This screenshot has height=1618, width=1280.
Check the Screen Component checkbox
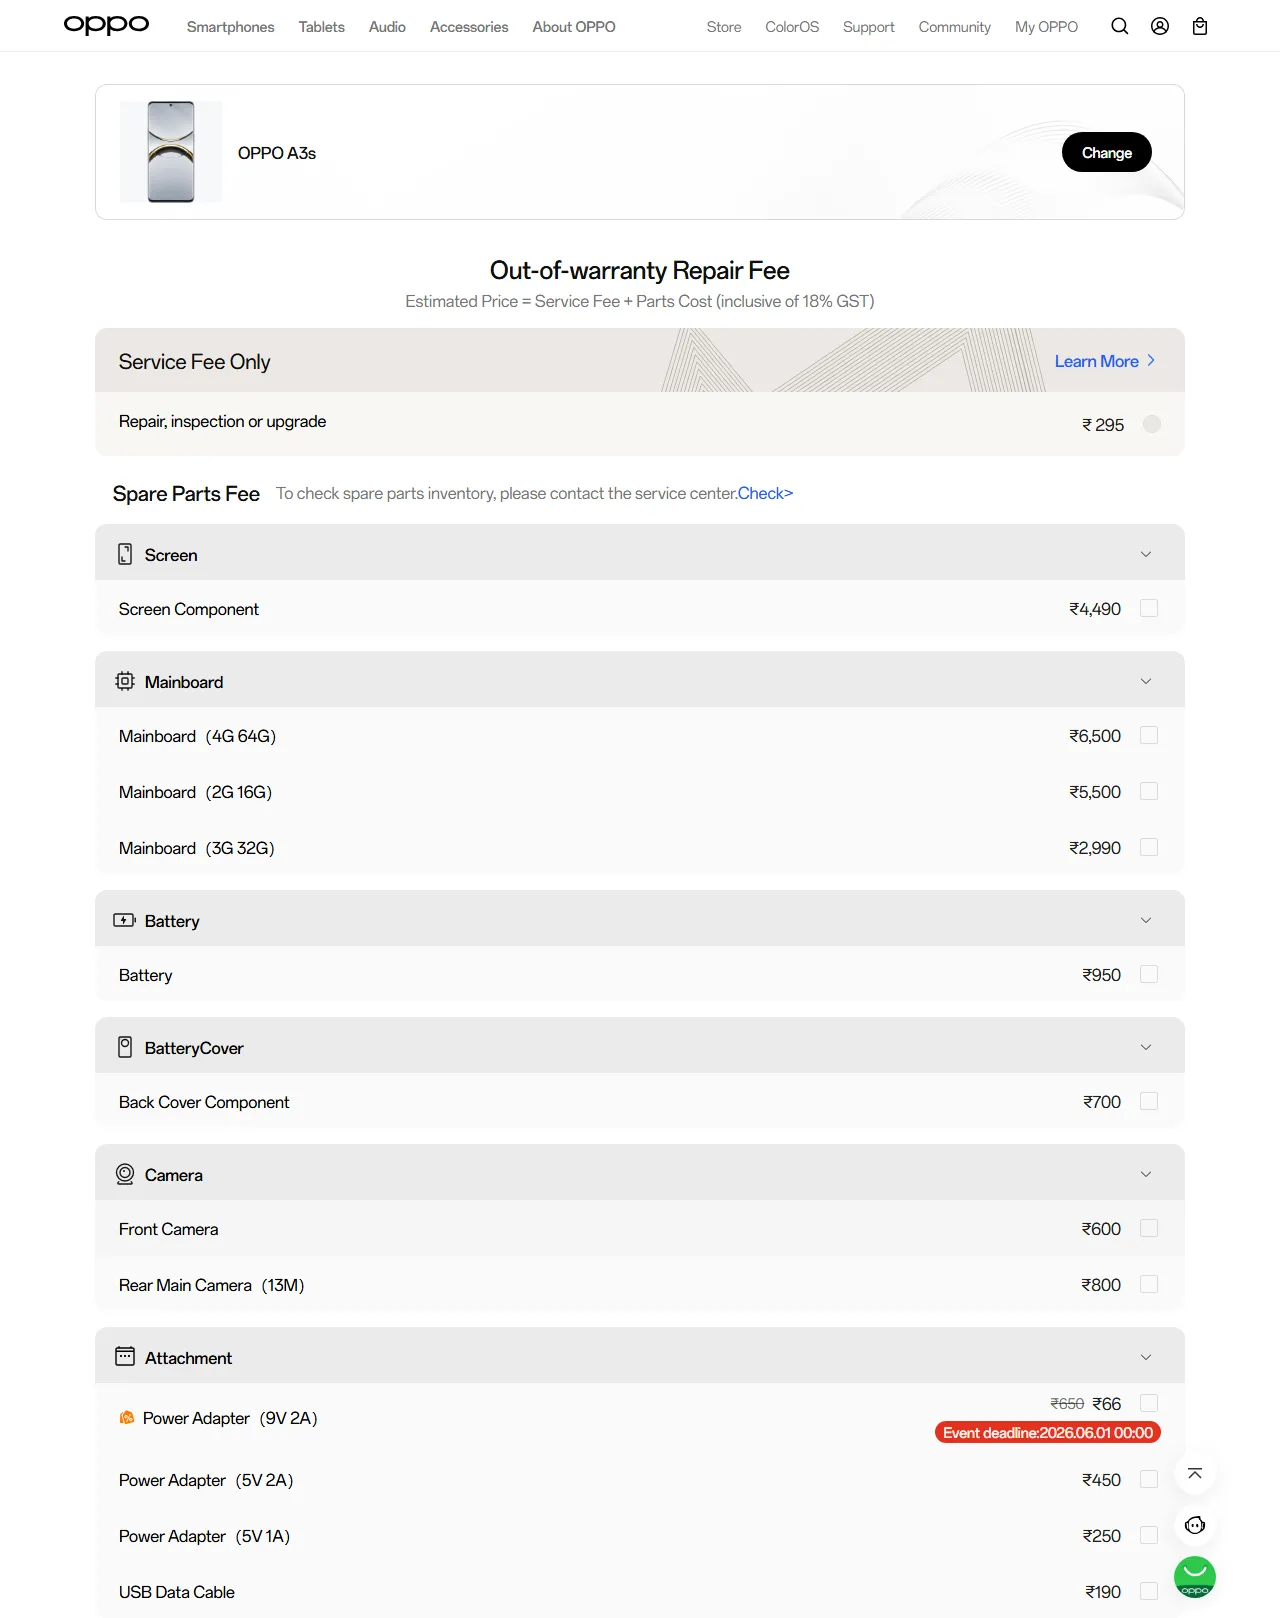tap(1149, 608)
